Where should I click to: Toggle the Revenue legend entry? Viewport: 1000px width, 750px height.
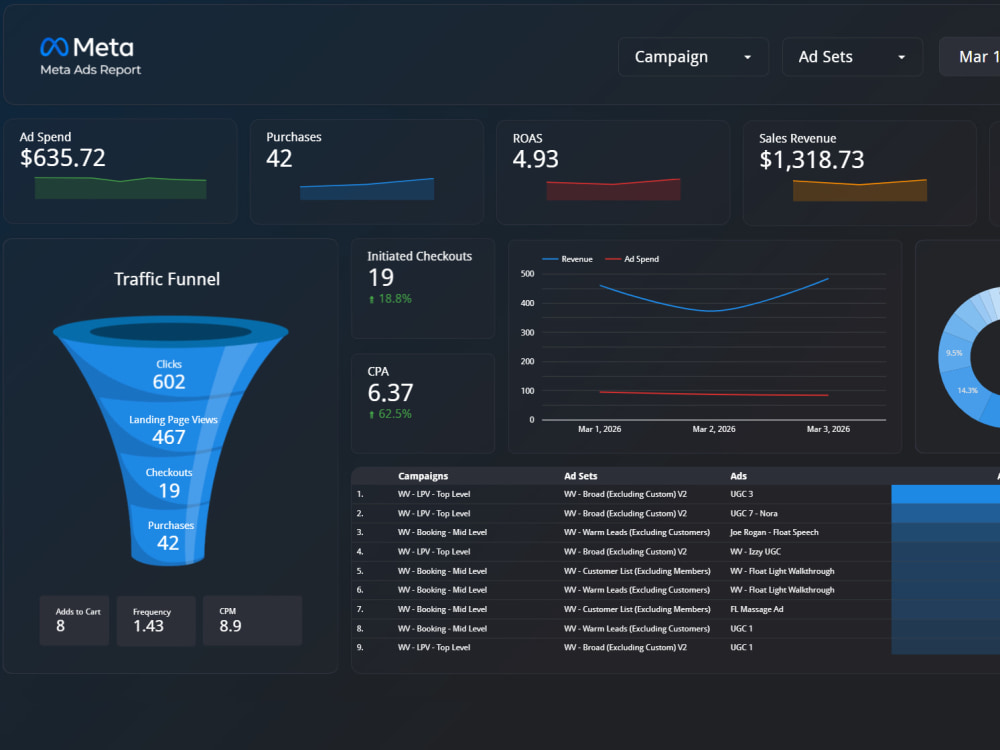(x=567, y=259)
